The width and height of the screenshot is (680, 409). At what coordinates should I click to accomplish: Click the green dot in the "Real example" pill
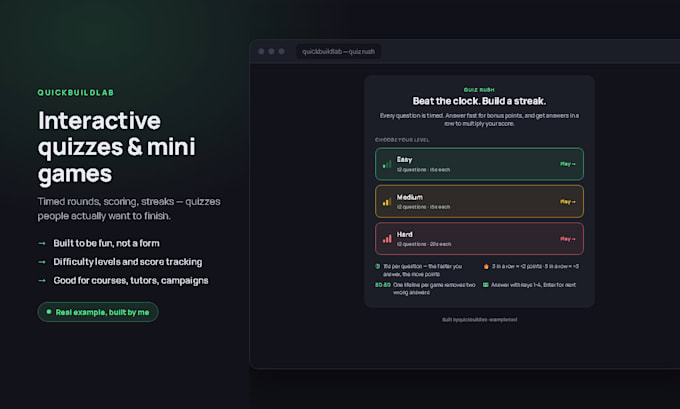[49, 312]
